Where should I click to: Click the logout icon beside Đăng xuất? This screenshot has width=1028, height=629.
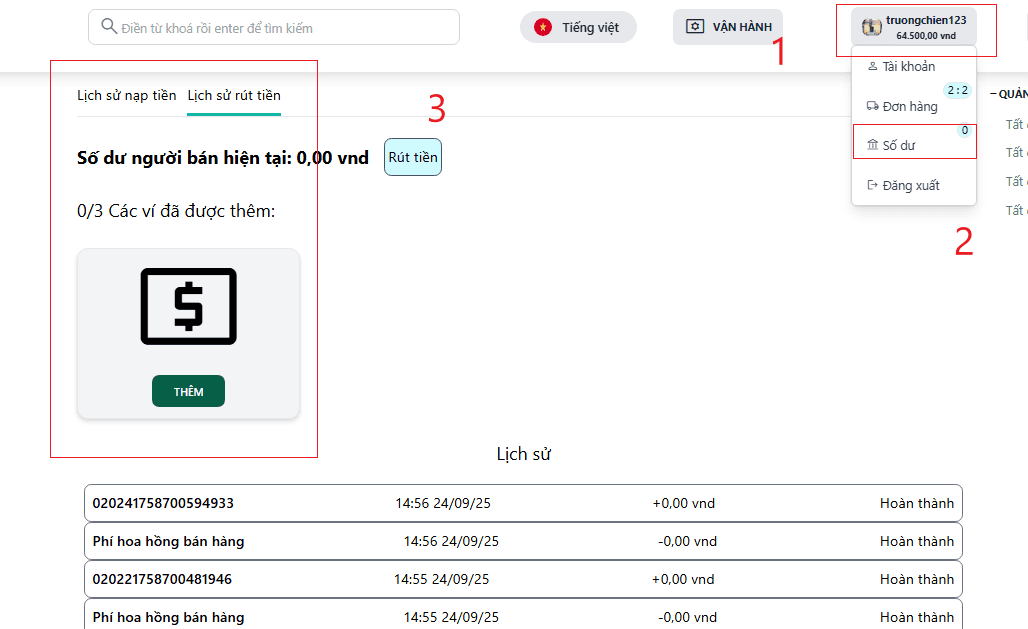[872, 185]
